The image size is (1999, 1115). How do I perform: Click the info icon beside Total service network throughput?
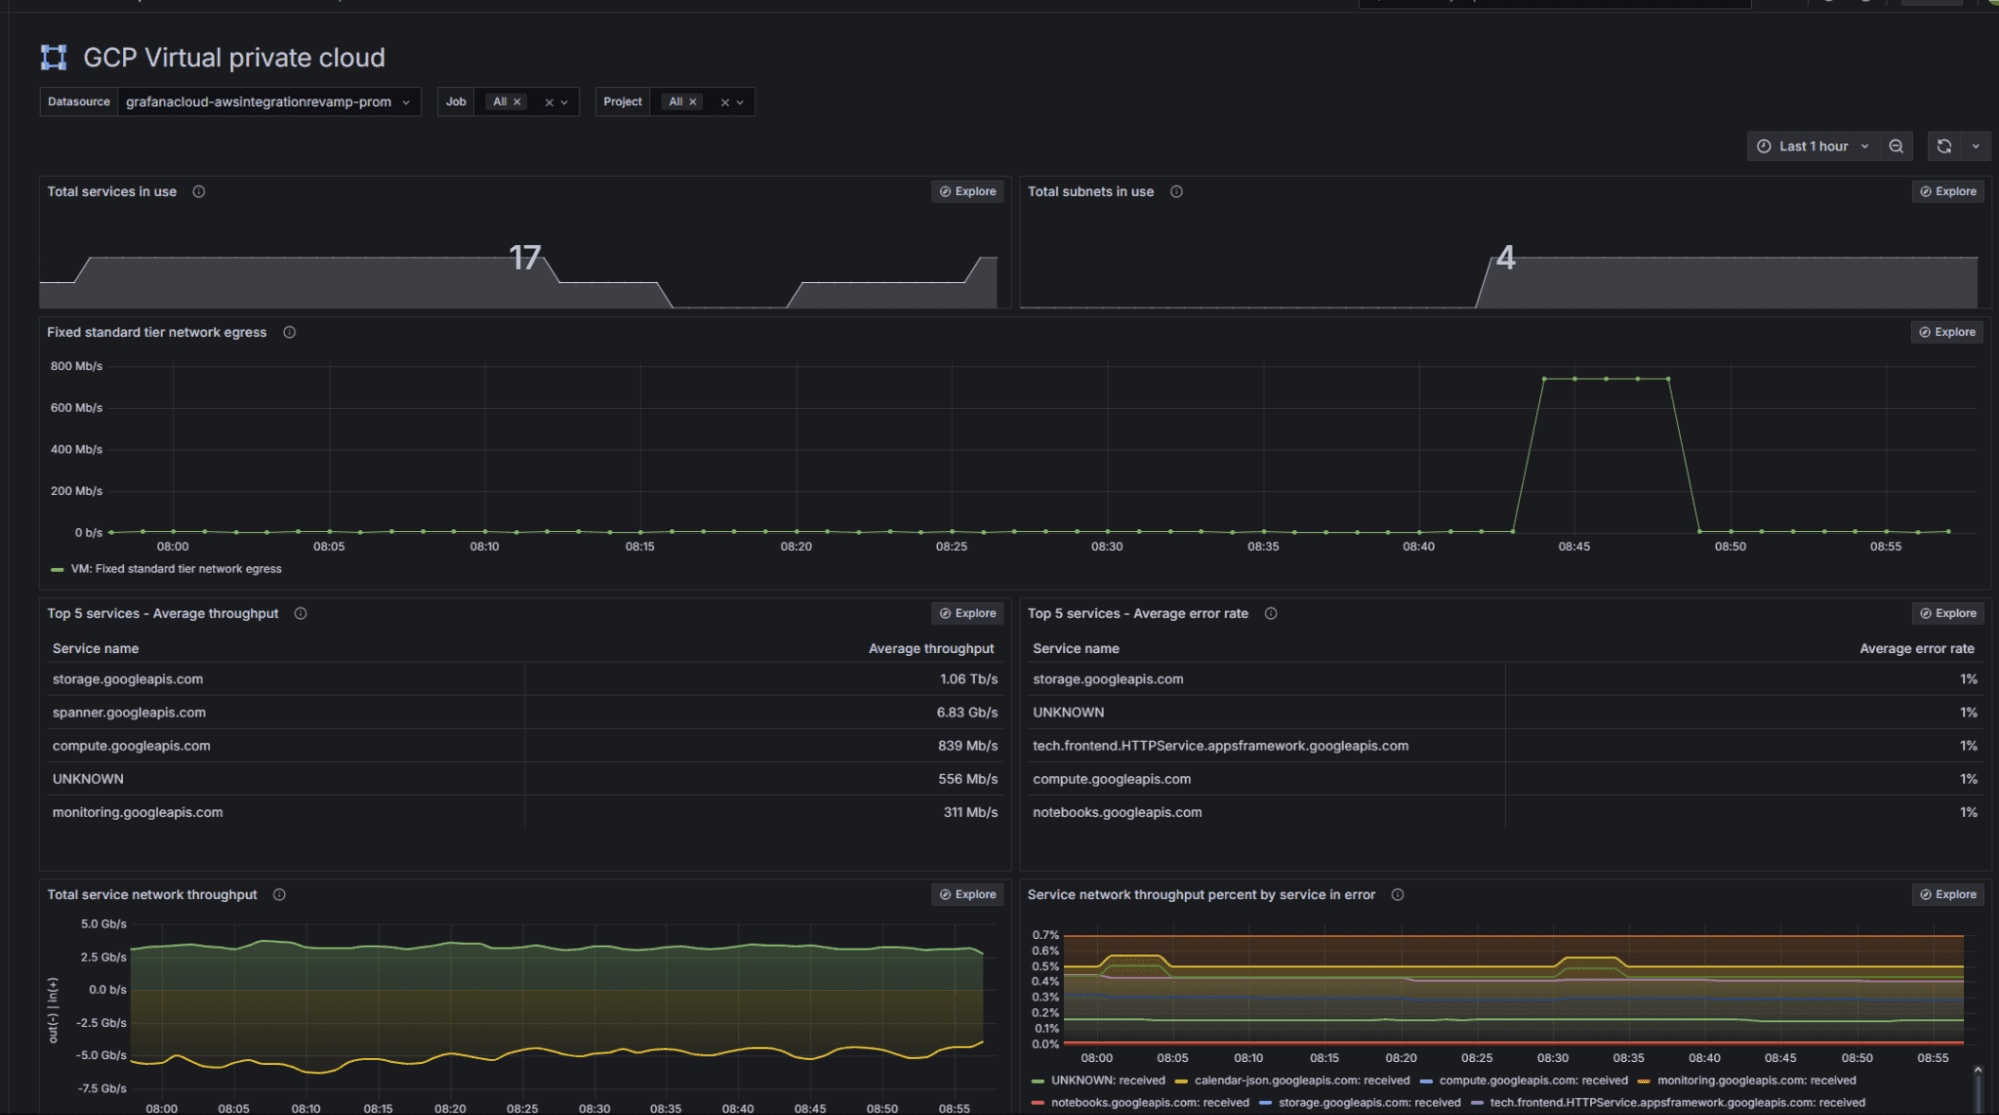(278, 894)
